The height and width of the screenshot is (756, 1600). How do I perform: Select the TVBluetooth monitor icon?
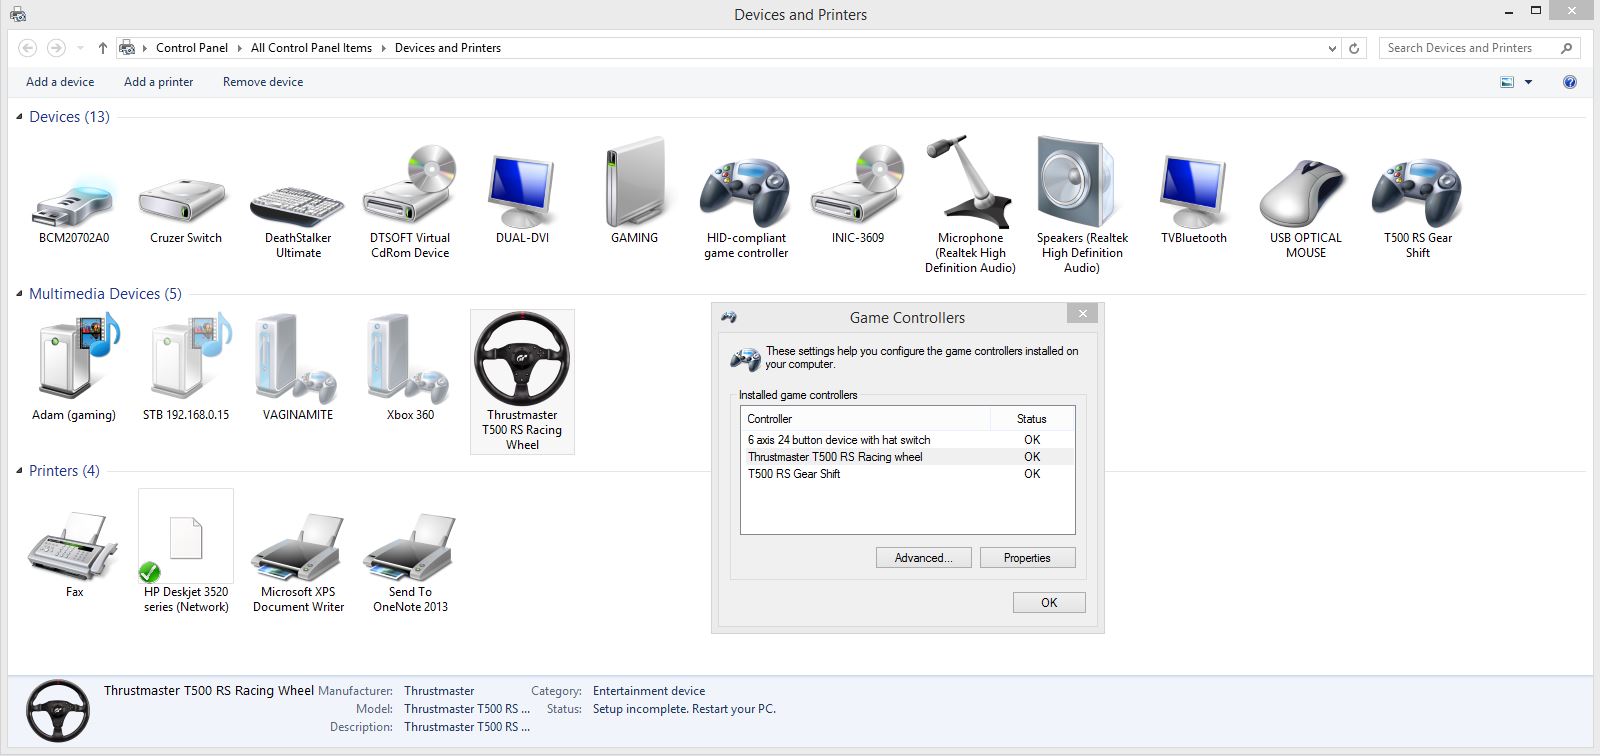(1194, 191)
